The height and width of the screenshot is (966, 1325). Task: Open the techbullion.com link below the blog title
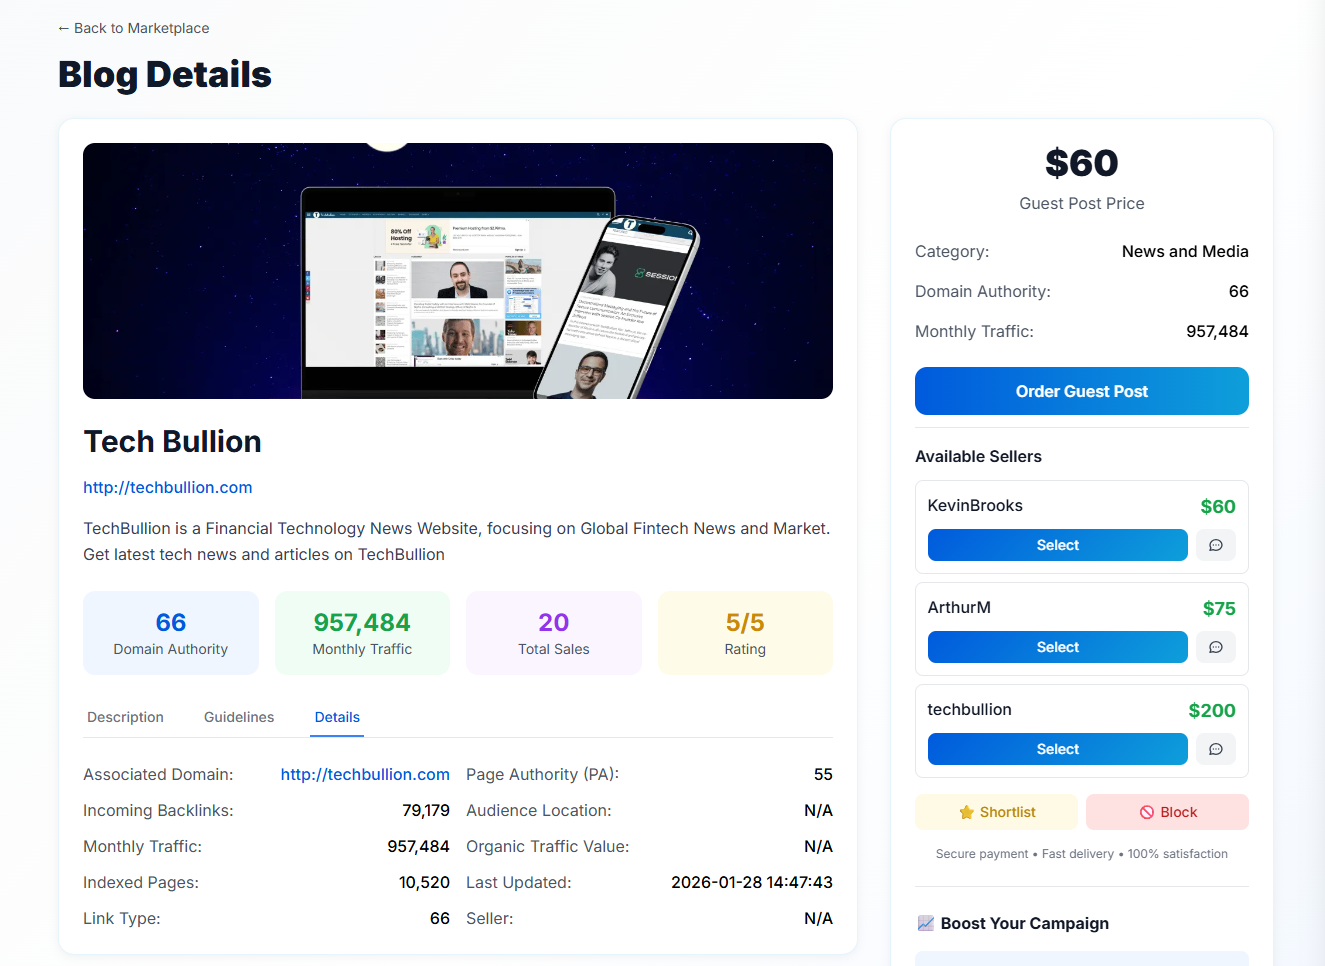[167, 487]
